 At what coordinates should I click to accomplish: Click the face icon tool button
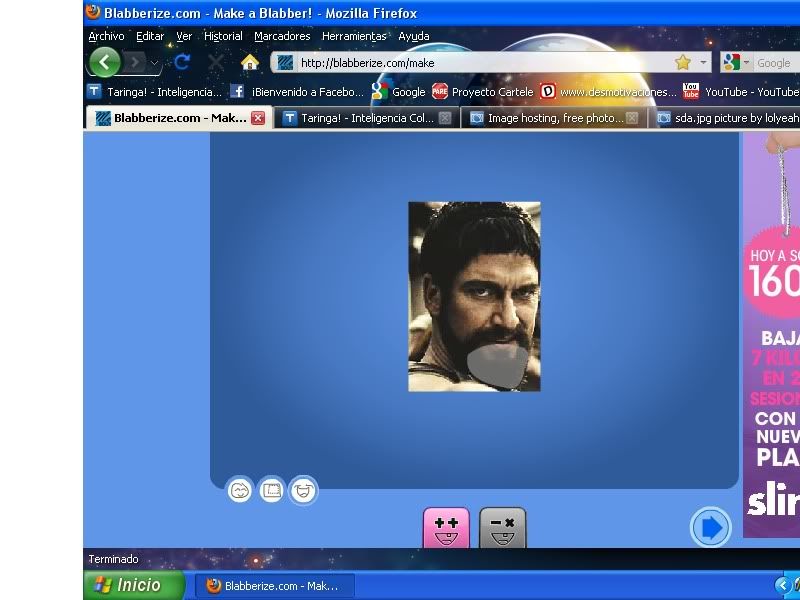[x=240, y=491]
